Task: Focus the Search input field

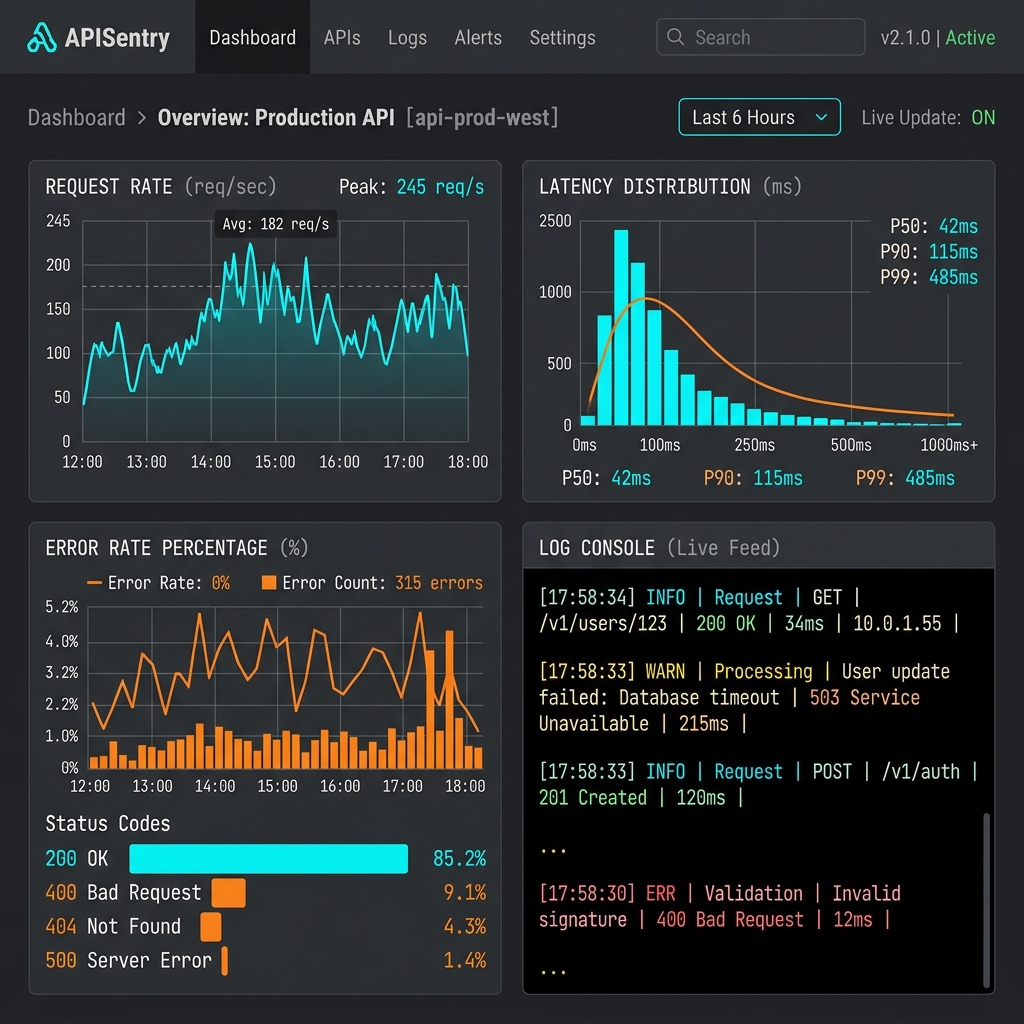Action: point(761,37)
